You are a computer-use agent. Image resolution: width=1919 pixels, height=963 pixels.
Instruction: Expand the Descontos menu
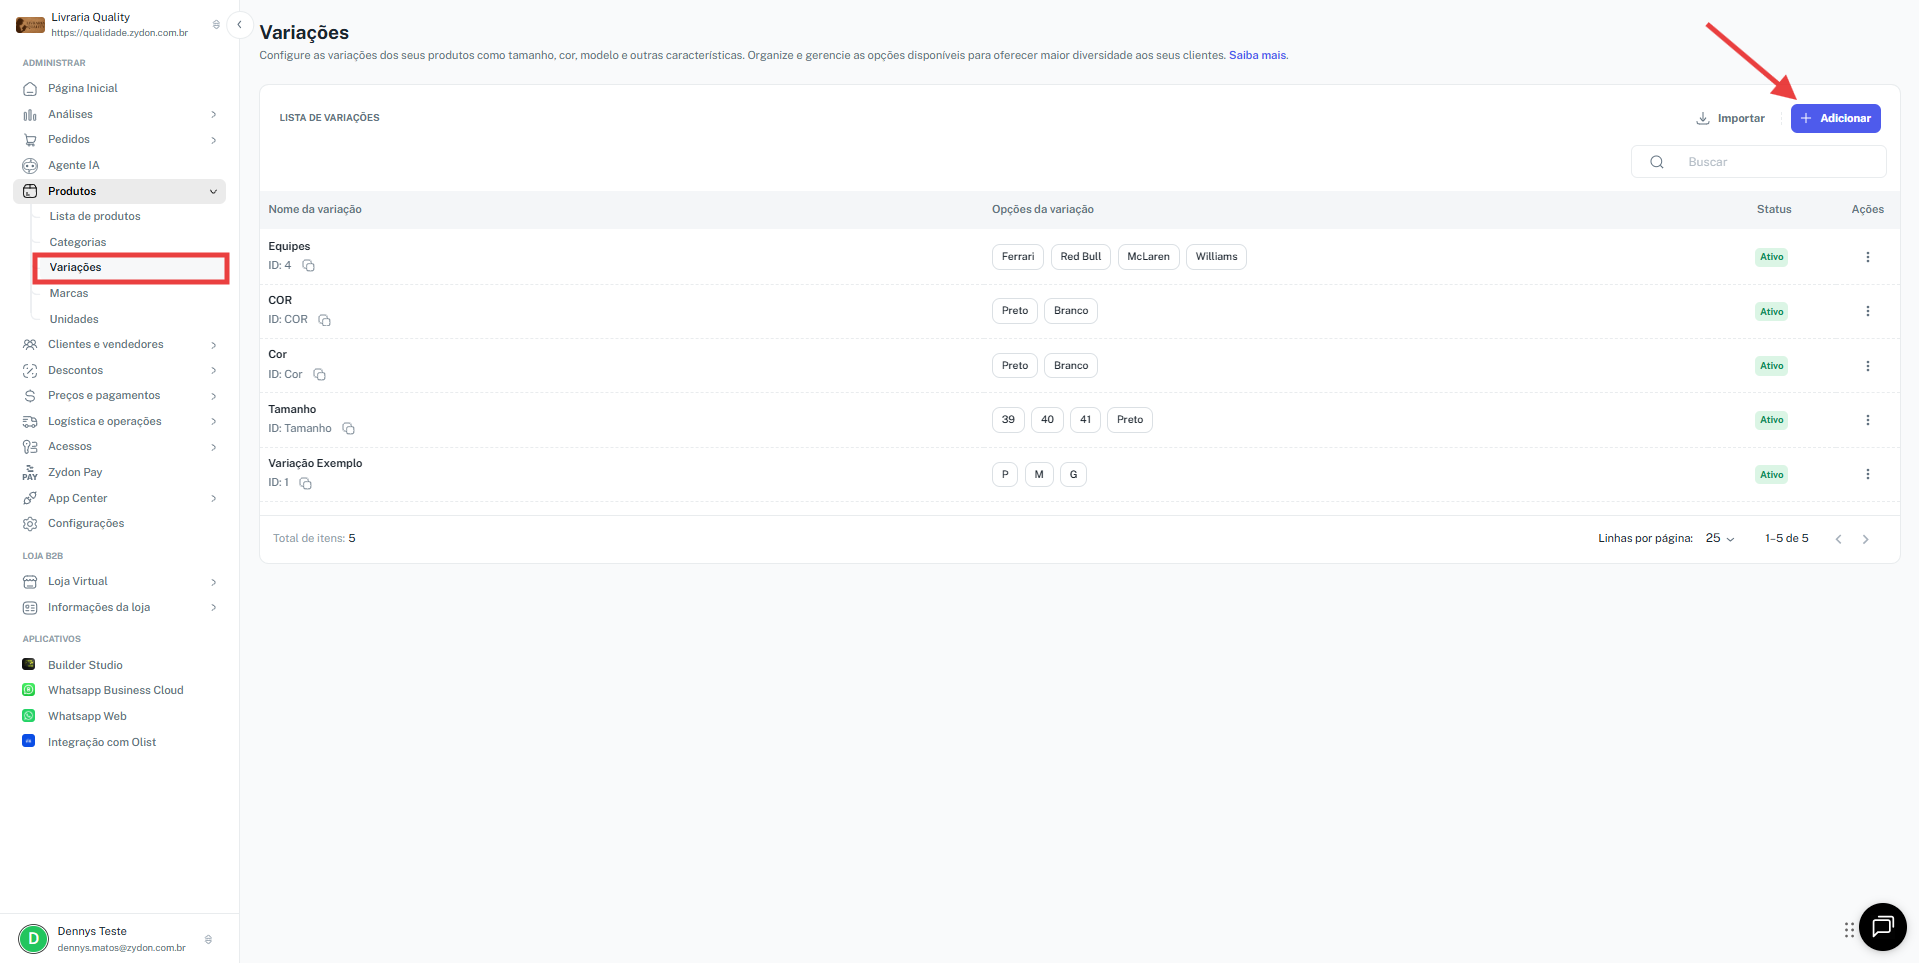[x=213, y=371]
